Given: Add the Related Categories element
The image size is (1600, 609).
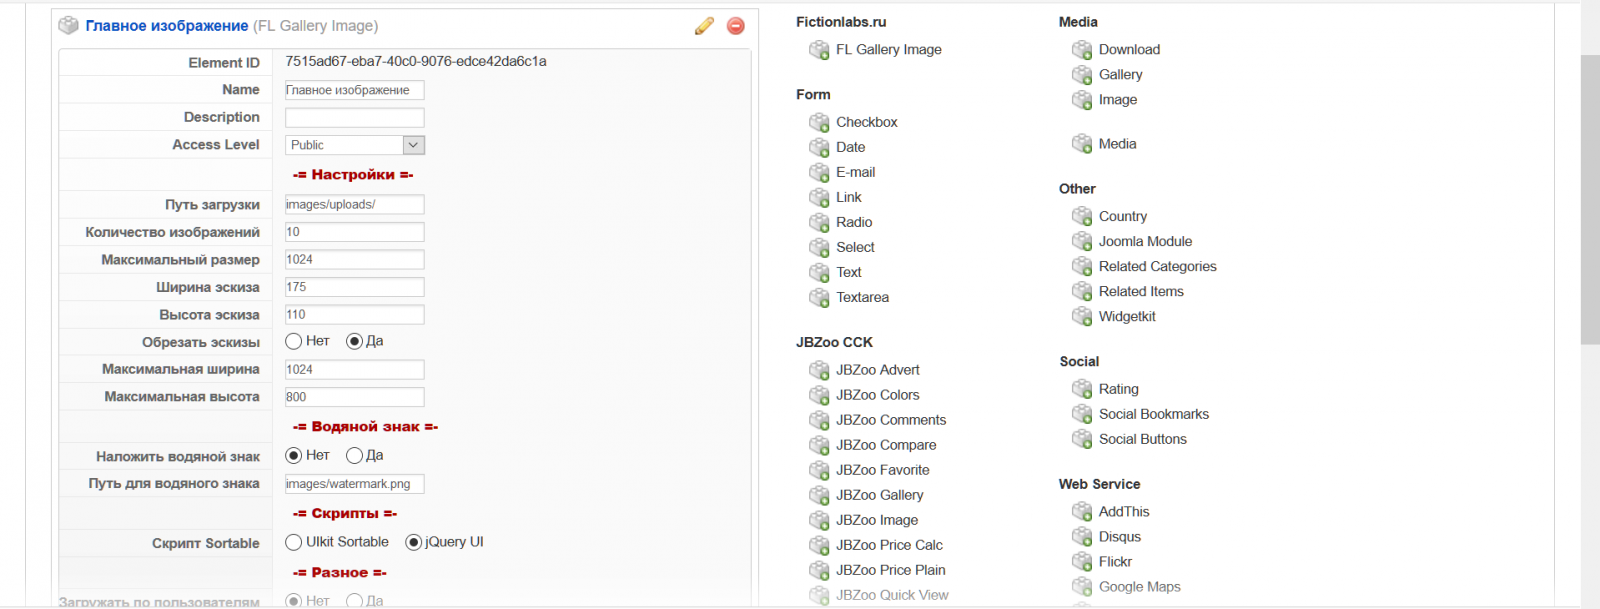Looking at the screenshot, I should coord(1157,266).
